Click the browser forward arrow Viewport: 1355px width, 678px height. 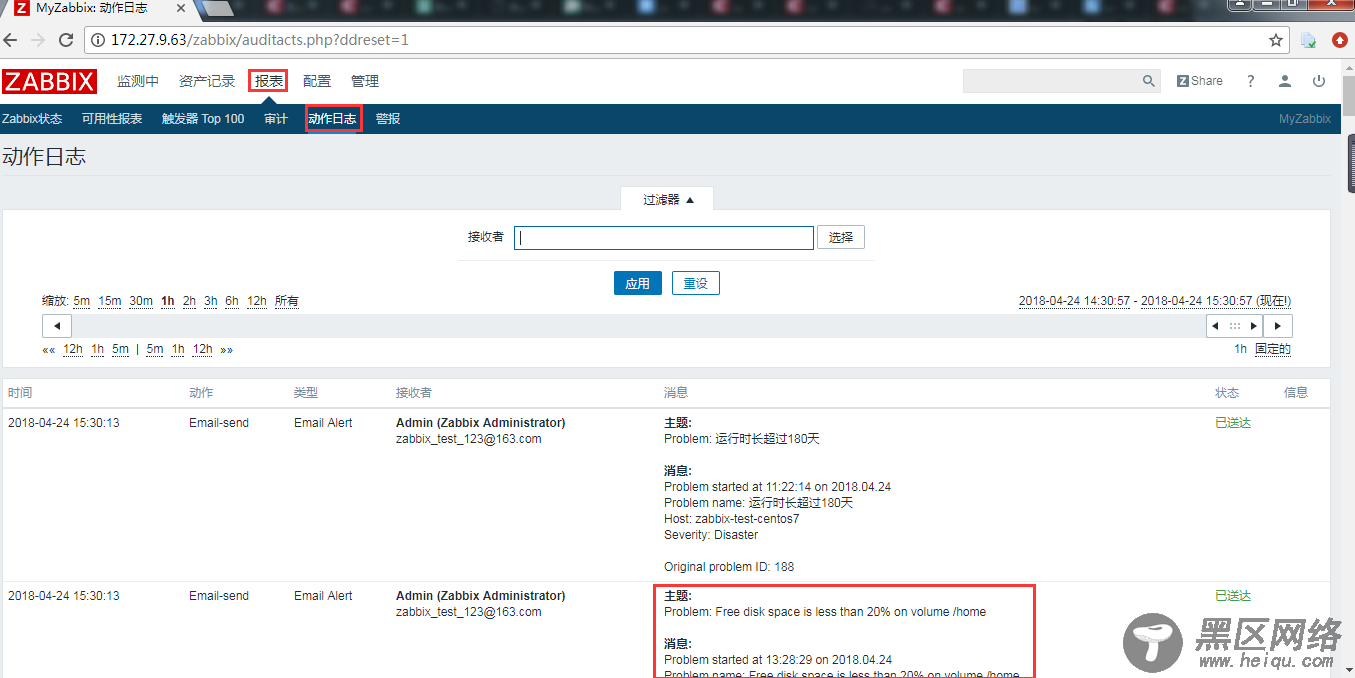pos(38,41)
